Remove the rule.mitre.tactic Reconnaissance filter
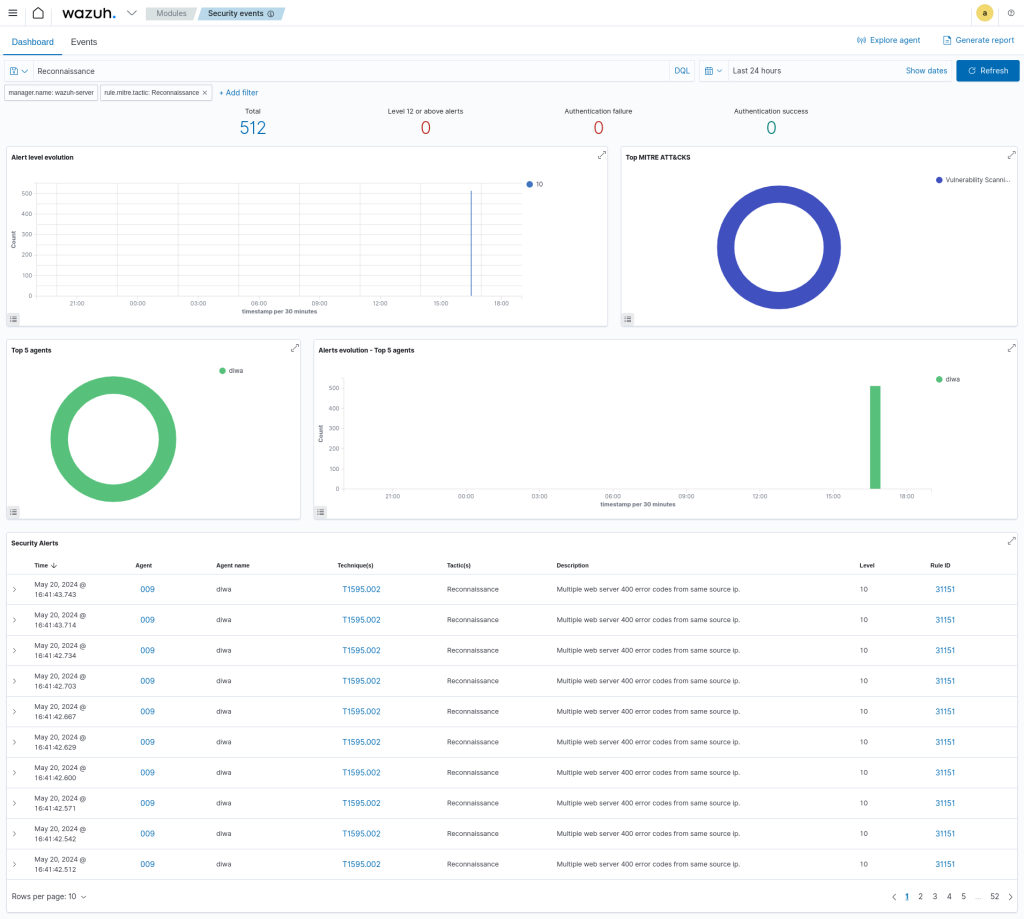This screenshot has width=1024, height=919. [x=205, y=92]
